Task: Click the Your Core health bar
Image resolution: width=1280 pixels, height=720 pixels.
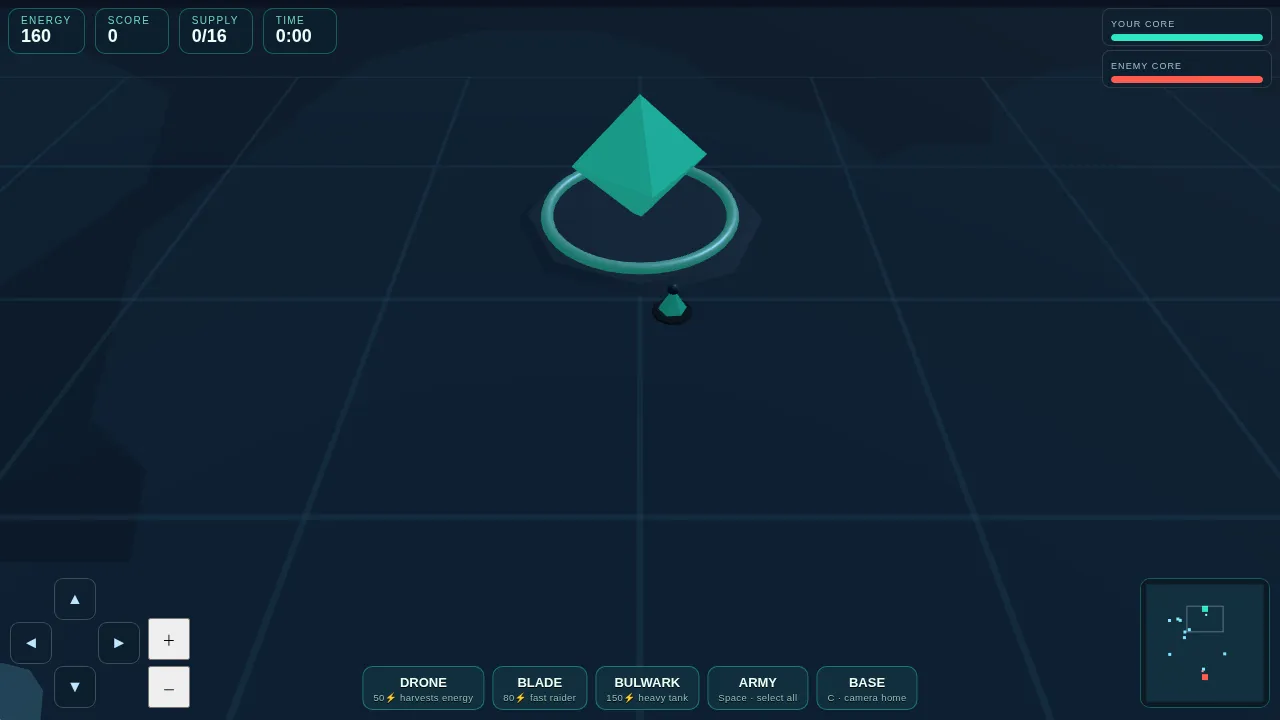Action: pos(1187,38)
